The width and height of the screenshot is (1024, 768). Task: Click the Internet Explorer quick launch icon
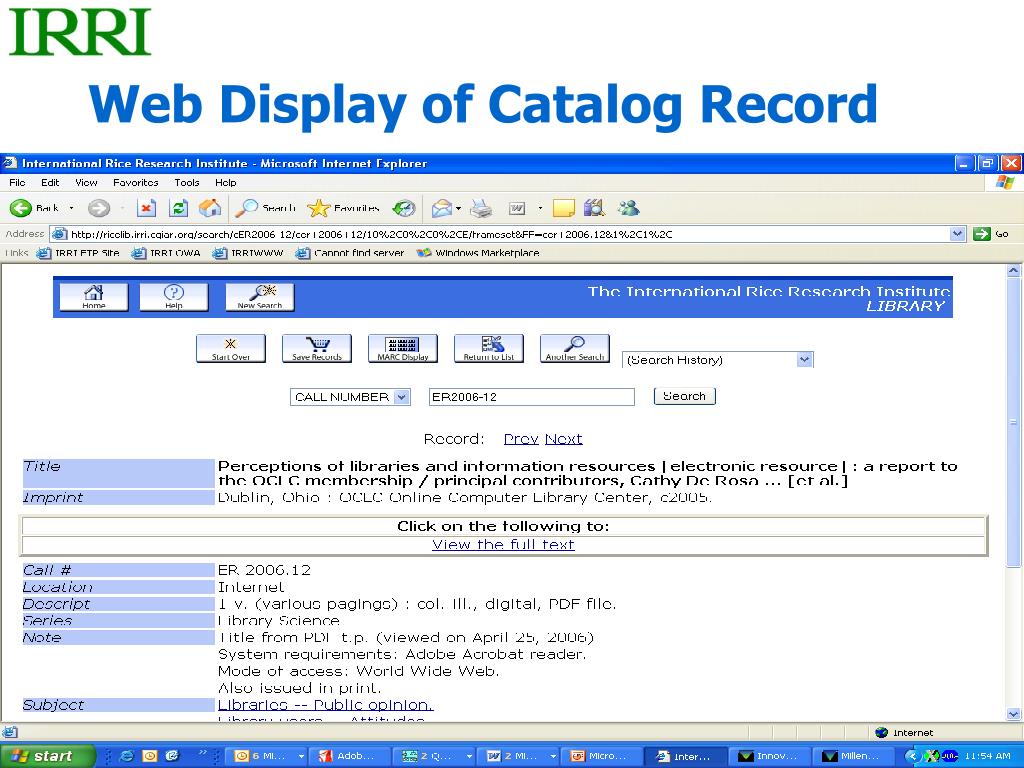(127, 756)
